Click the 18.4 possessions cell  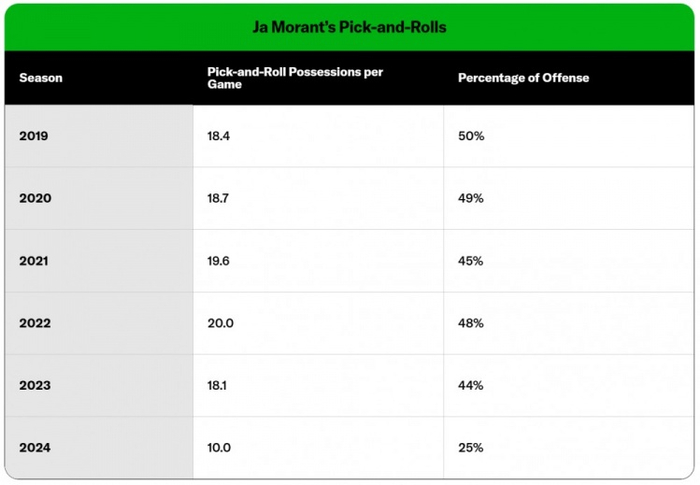point(218,136)
